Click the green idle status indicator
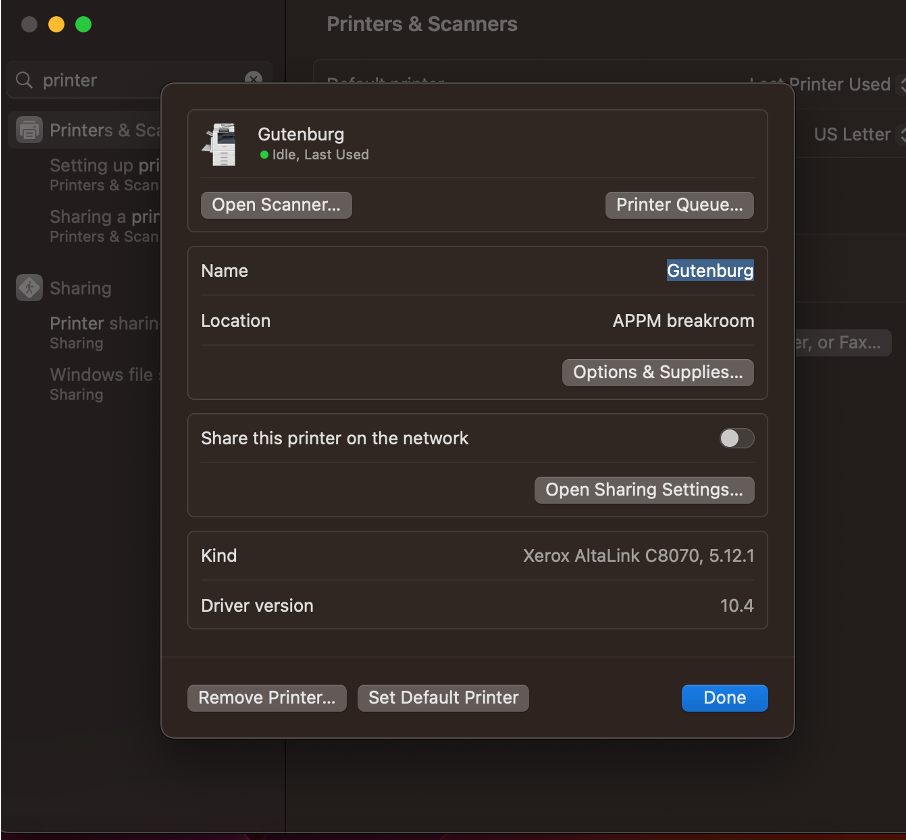 click(x=264, y=155)
